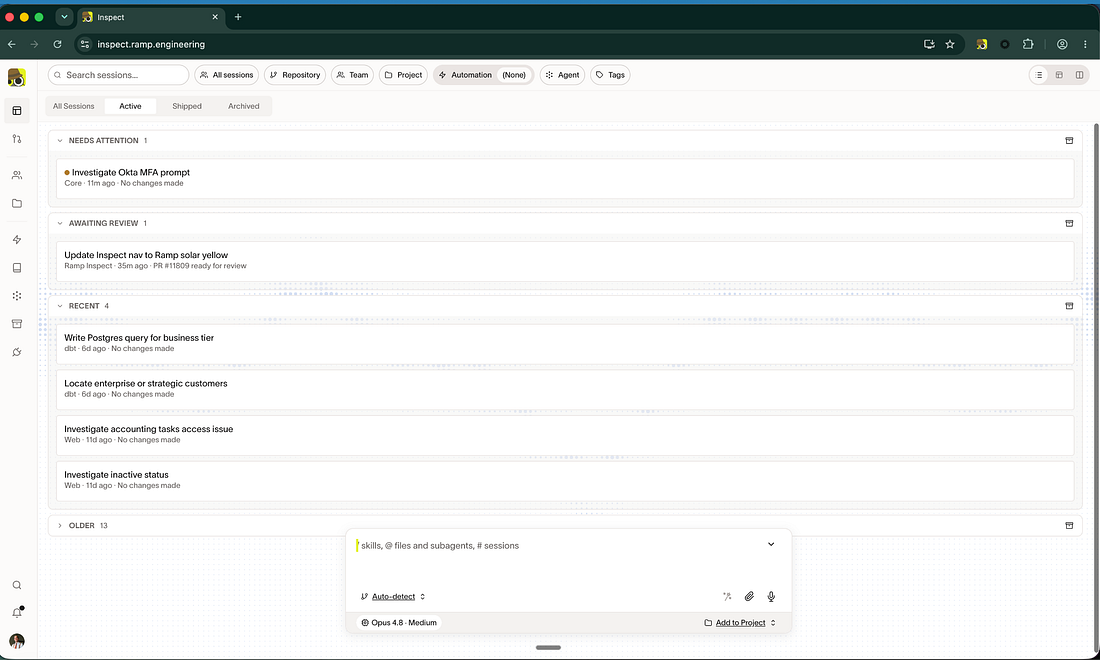Viewport: 1100px width, 660px height.
Task: Expand the Older section
Action: pos(60,525)
